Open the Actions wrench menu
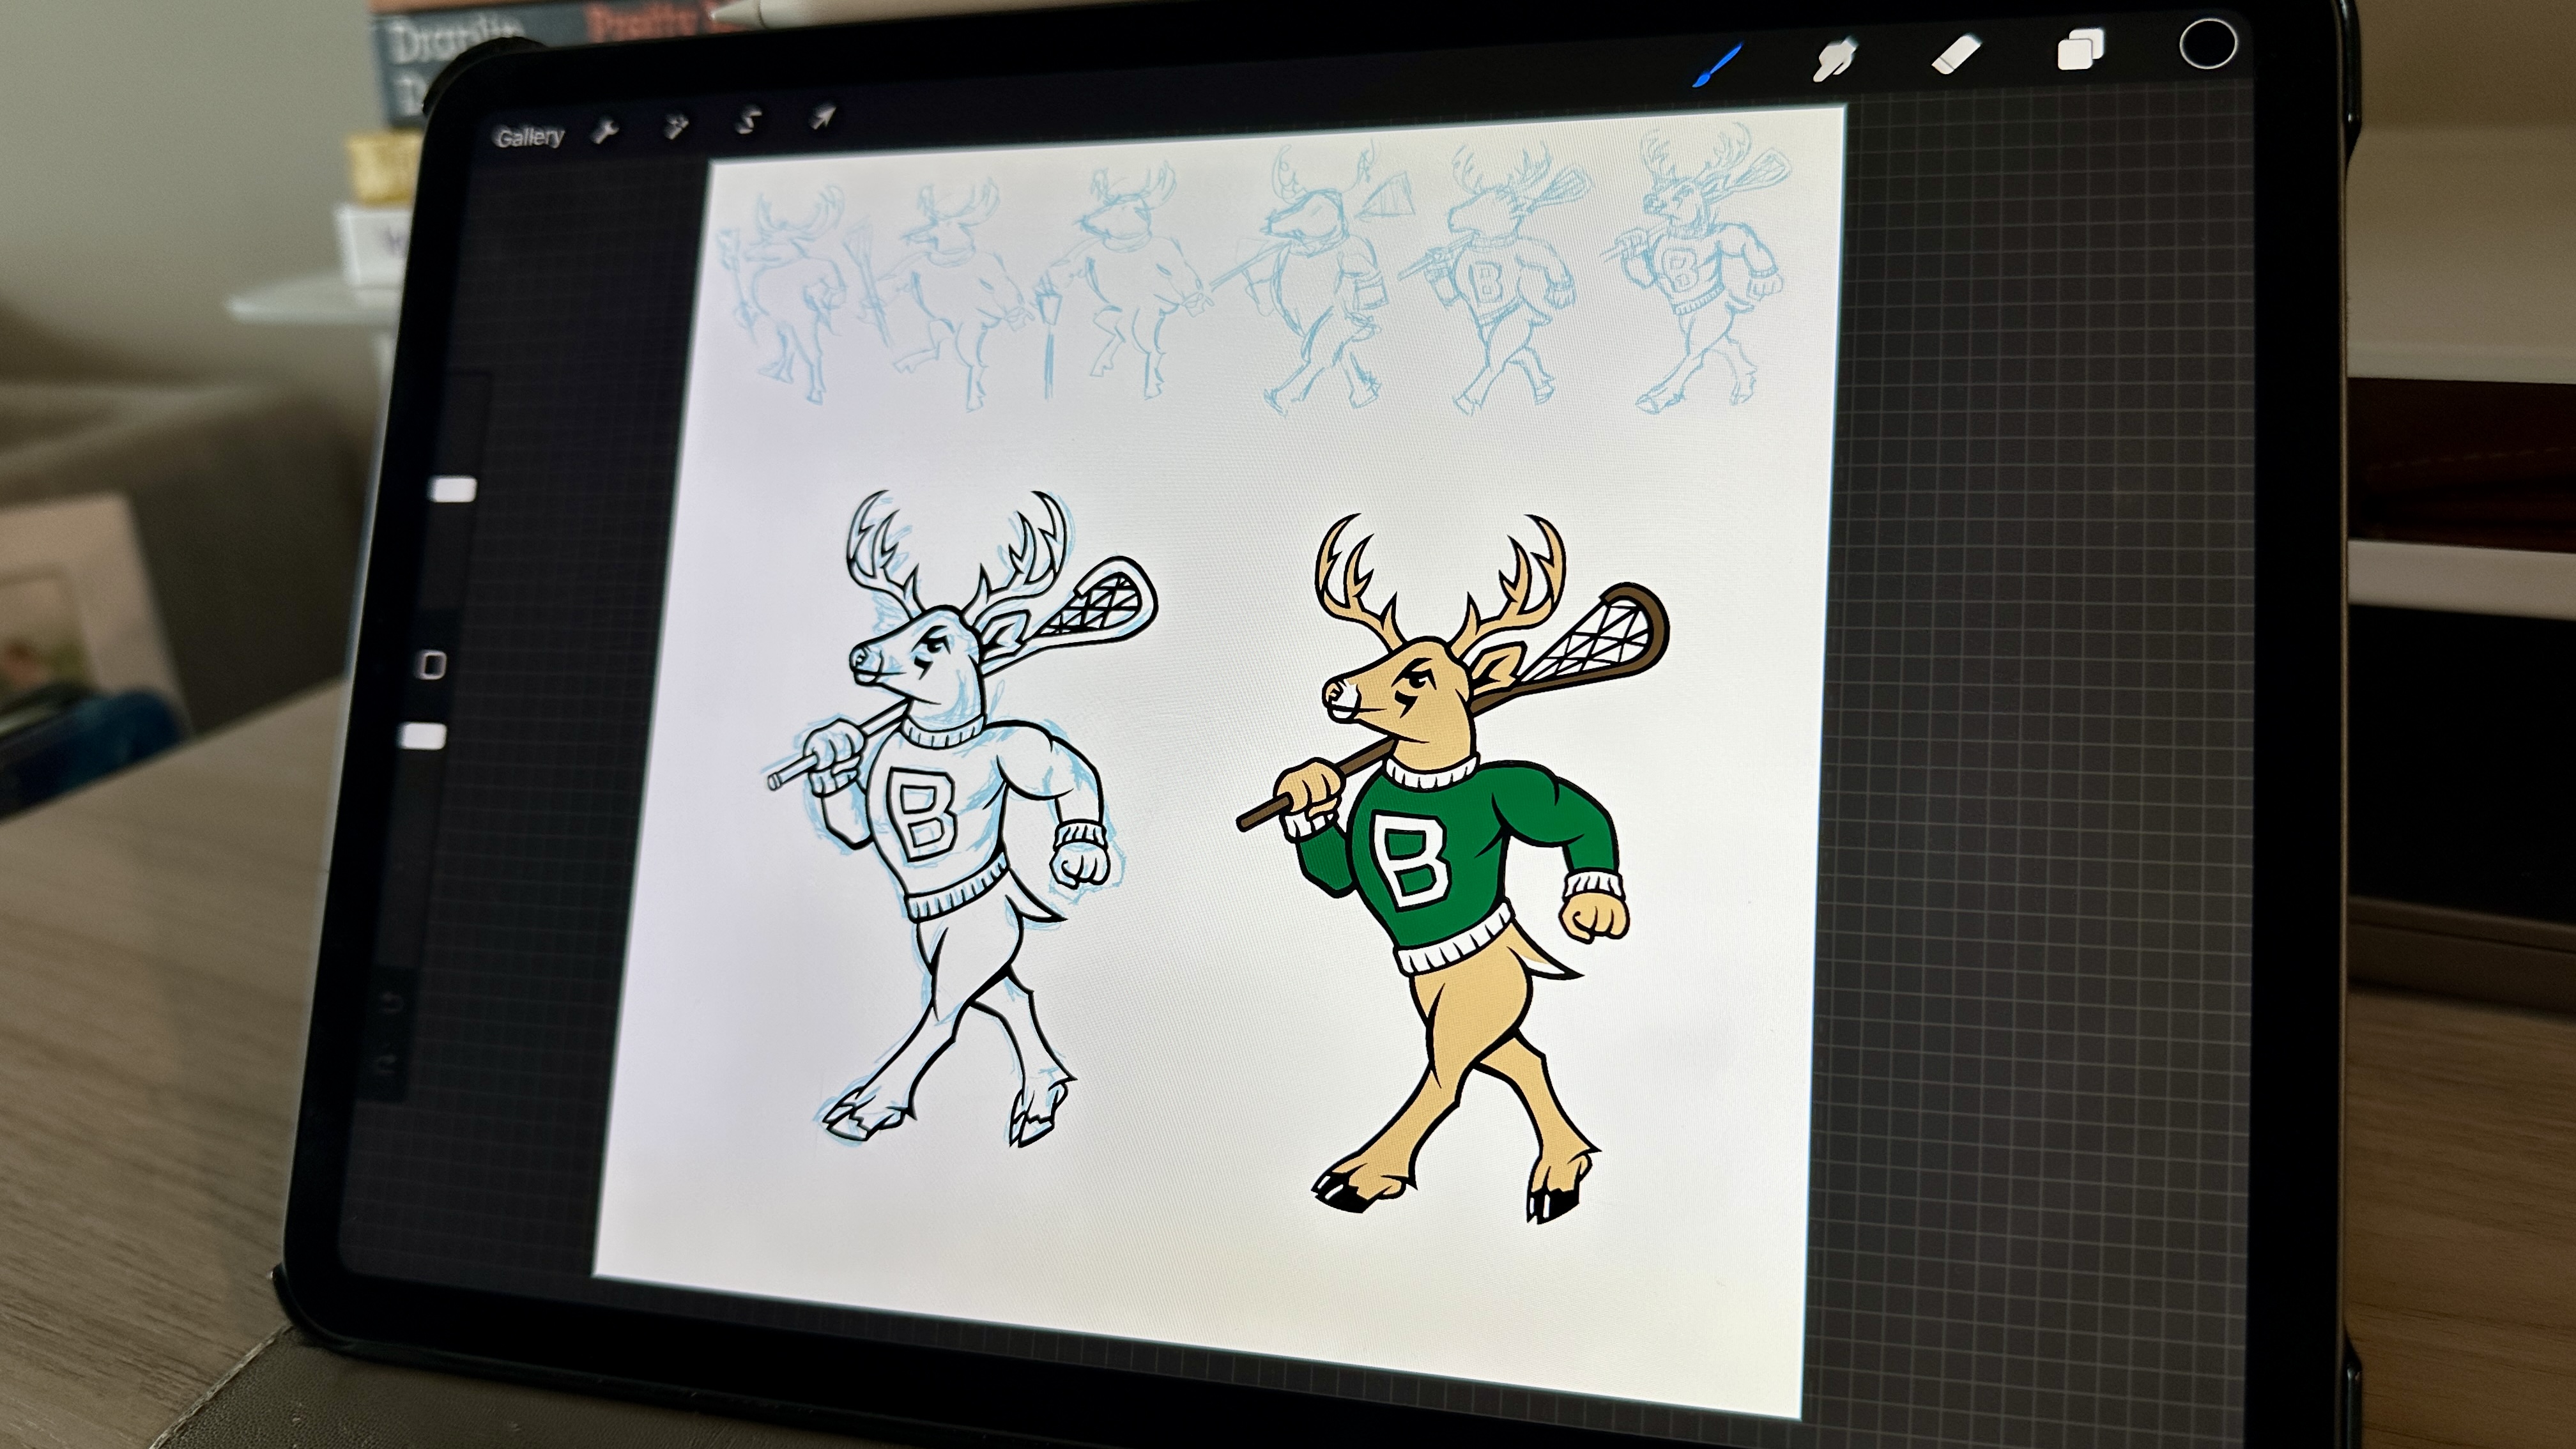2576x1449 pixels. coord(605,131)
